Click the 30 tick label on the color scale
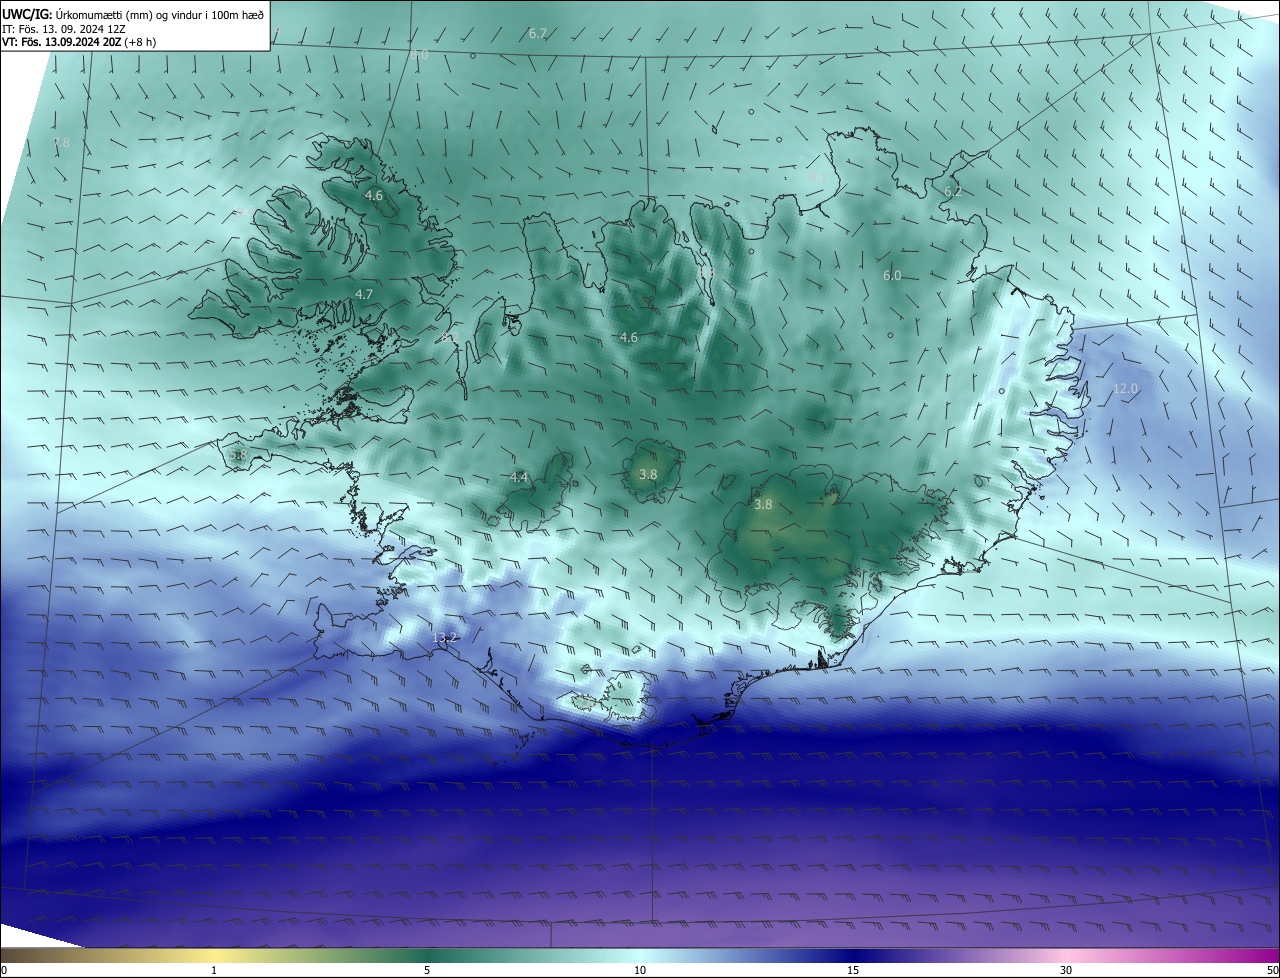 click(1066, 970)
